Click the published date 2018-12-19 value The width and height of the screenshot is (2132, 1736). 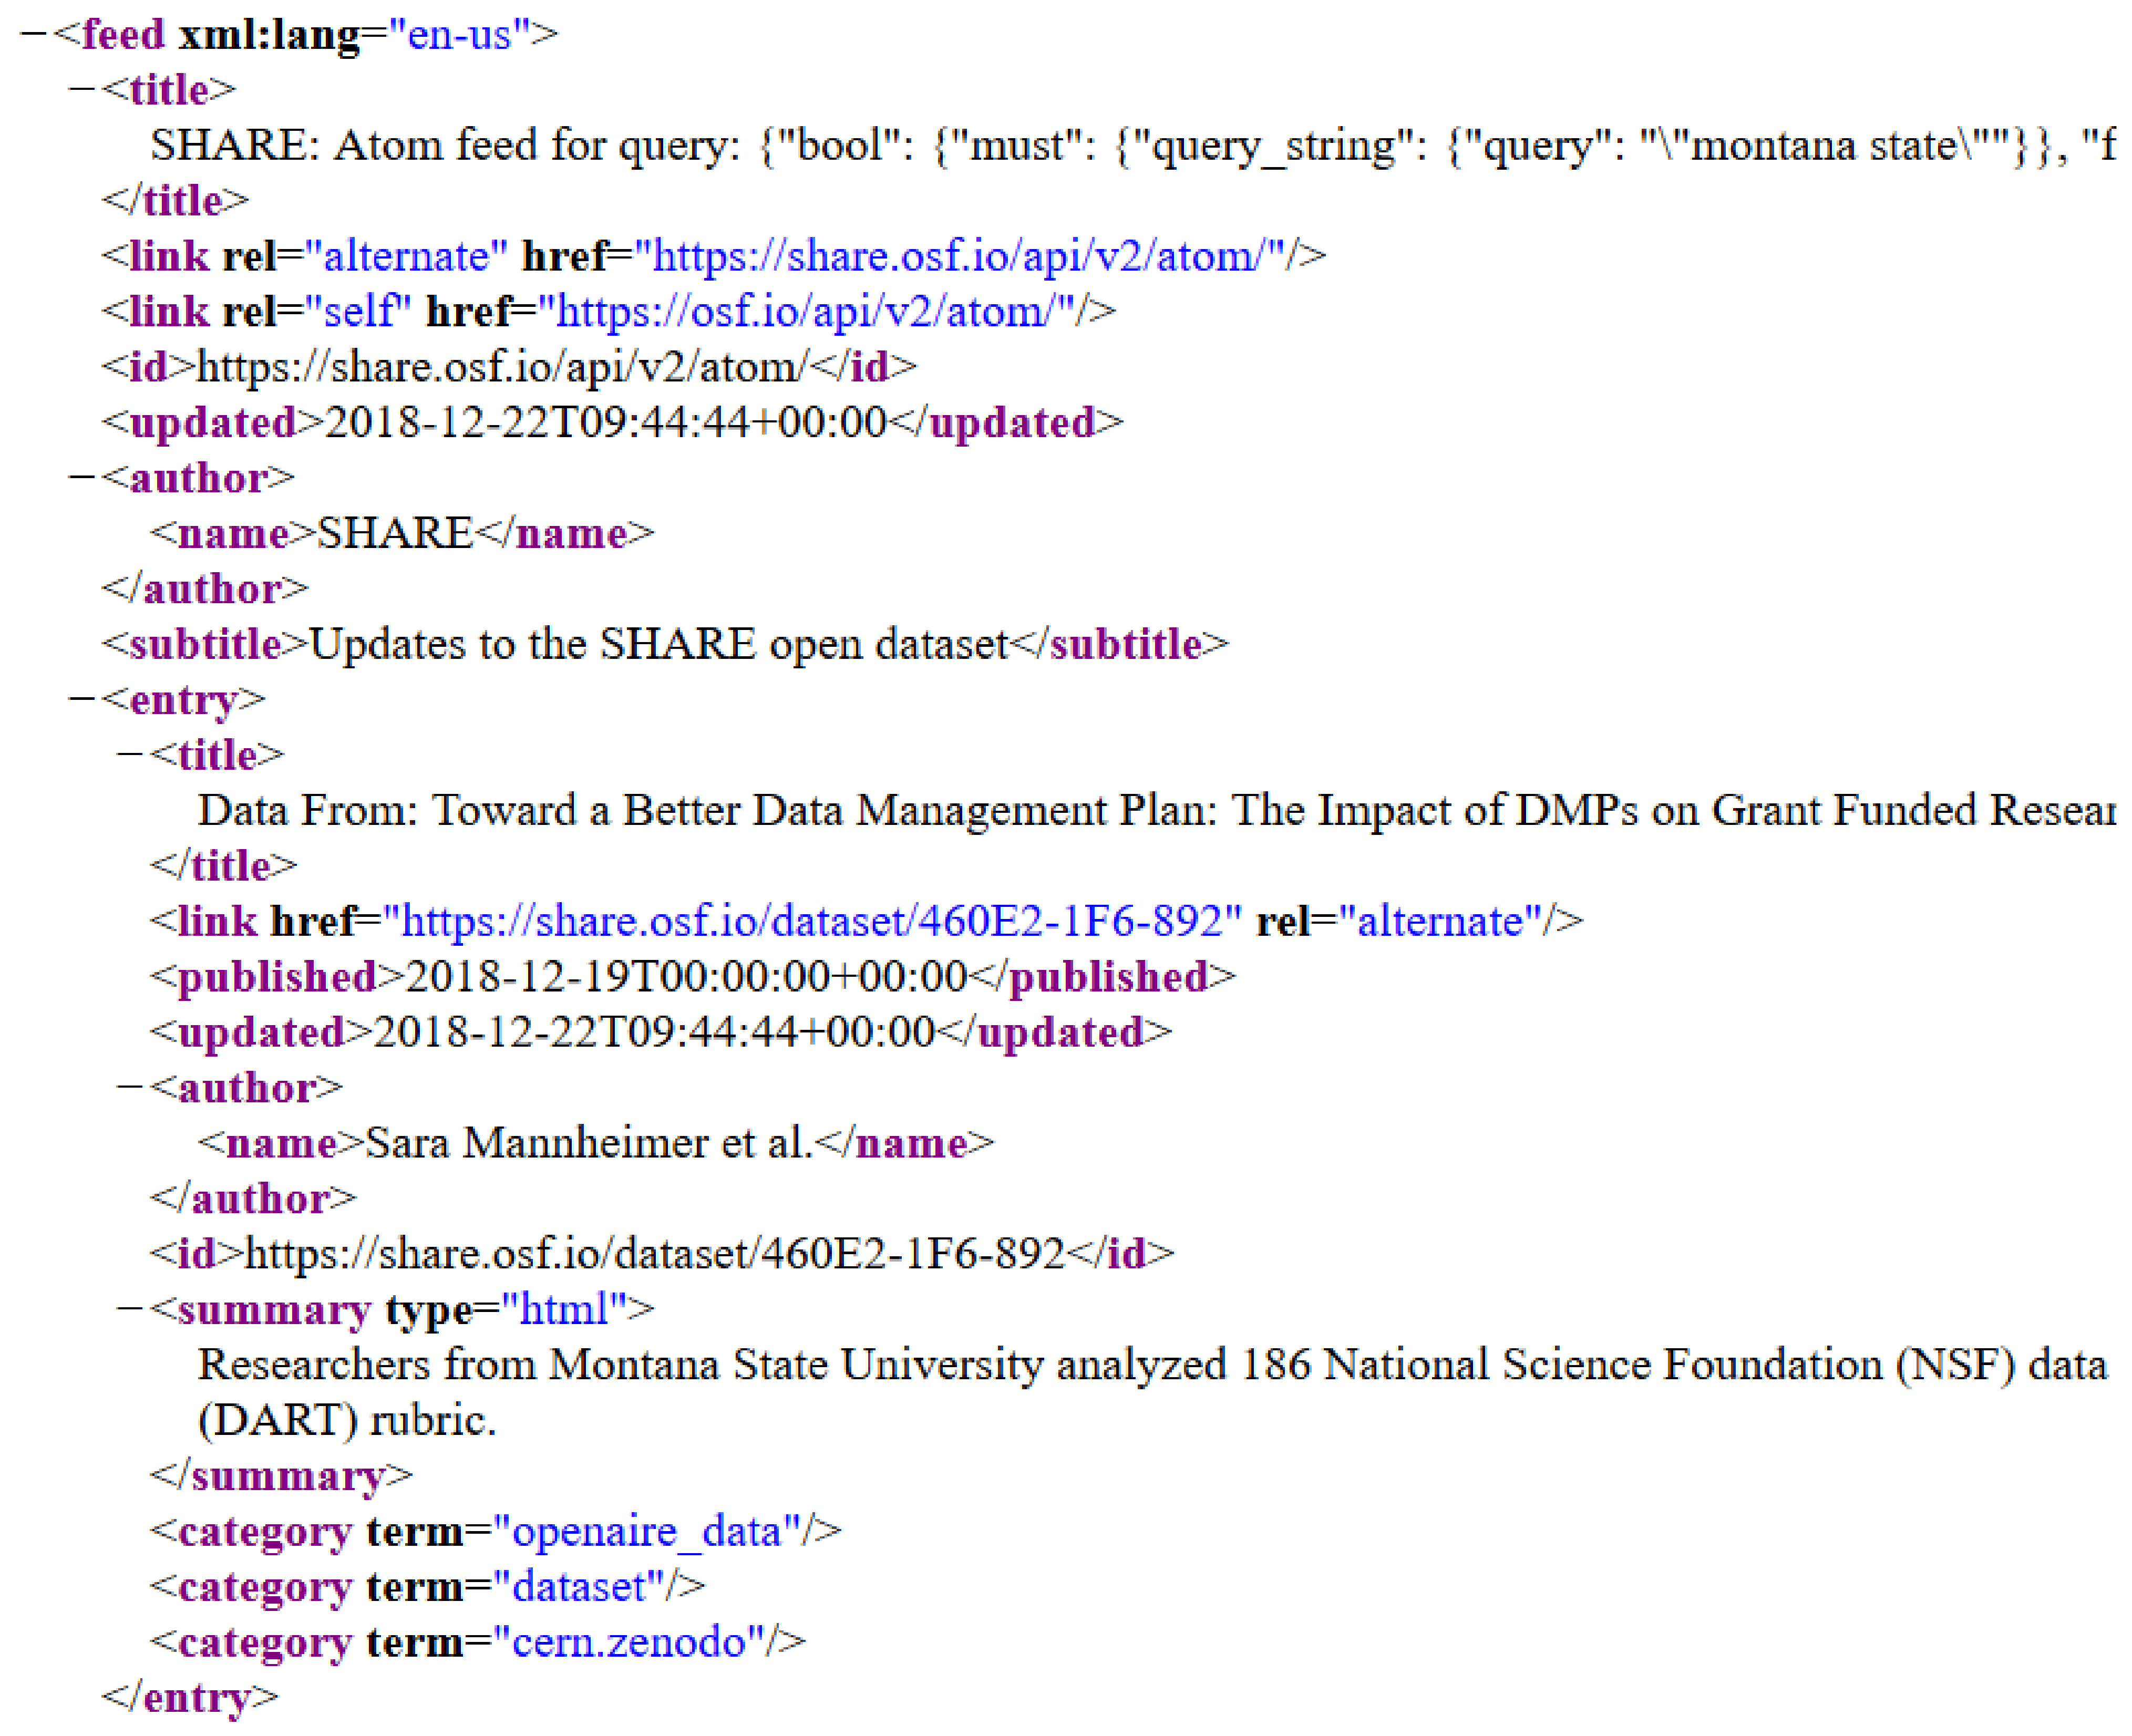coord(686,976)
